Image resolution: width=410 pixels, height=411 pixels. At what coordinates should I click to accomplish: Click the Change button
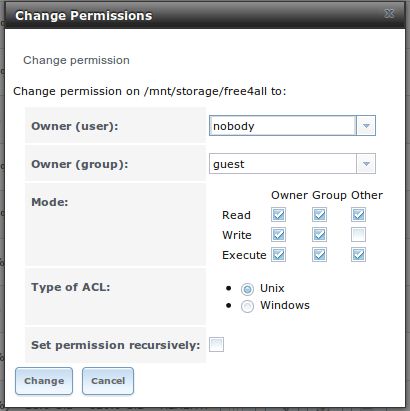pos(44,381)
